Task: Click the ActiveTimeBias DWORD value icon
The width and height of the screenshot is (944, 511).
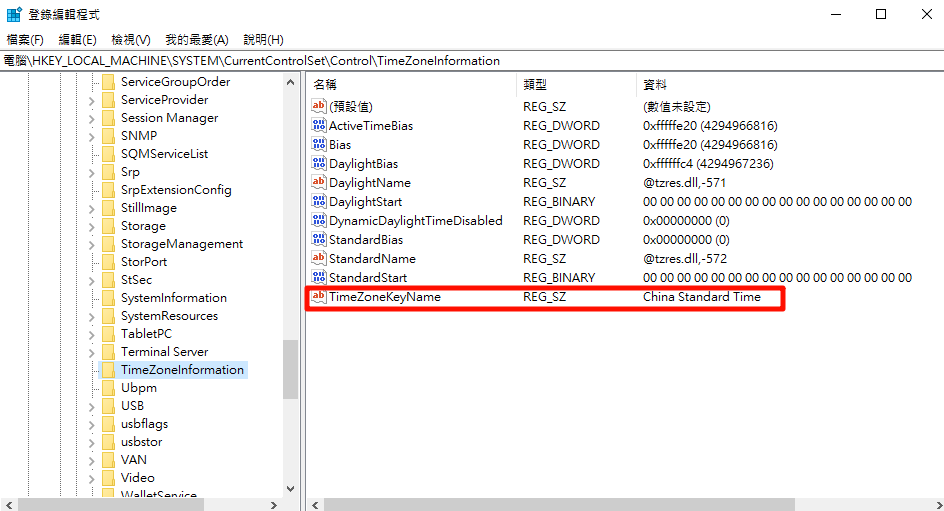Action: click(319, 126)
